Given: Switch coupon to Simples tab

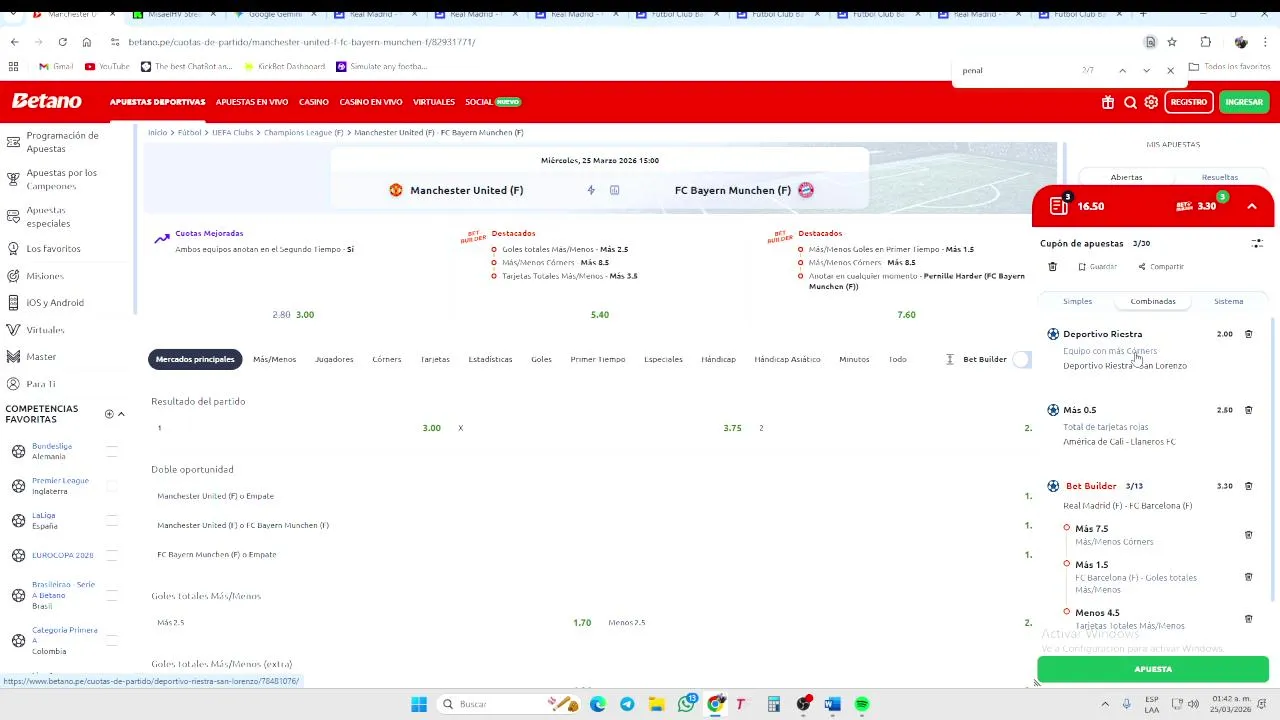Looking at the screenshot, I should click(1077, 301).
